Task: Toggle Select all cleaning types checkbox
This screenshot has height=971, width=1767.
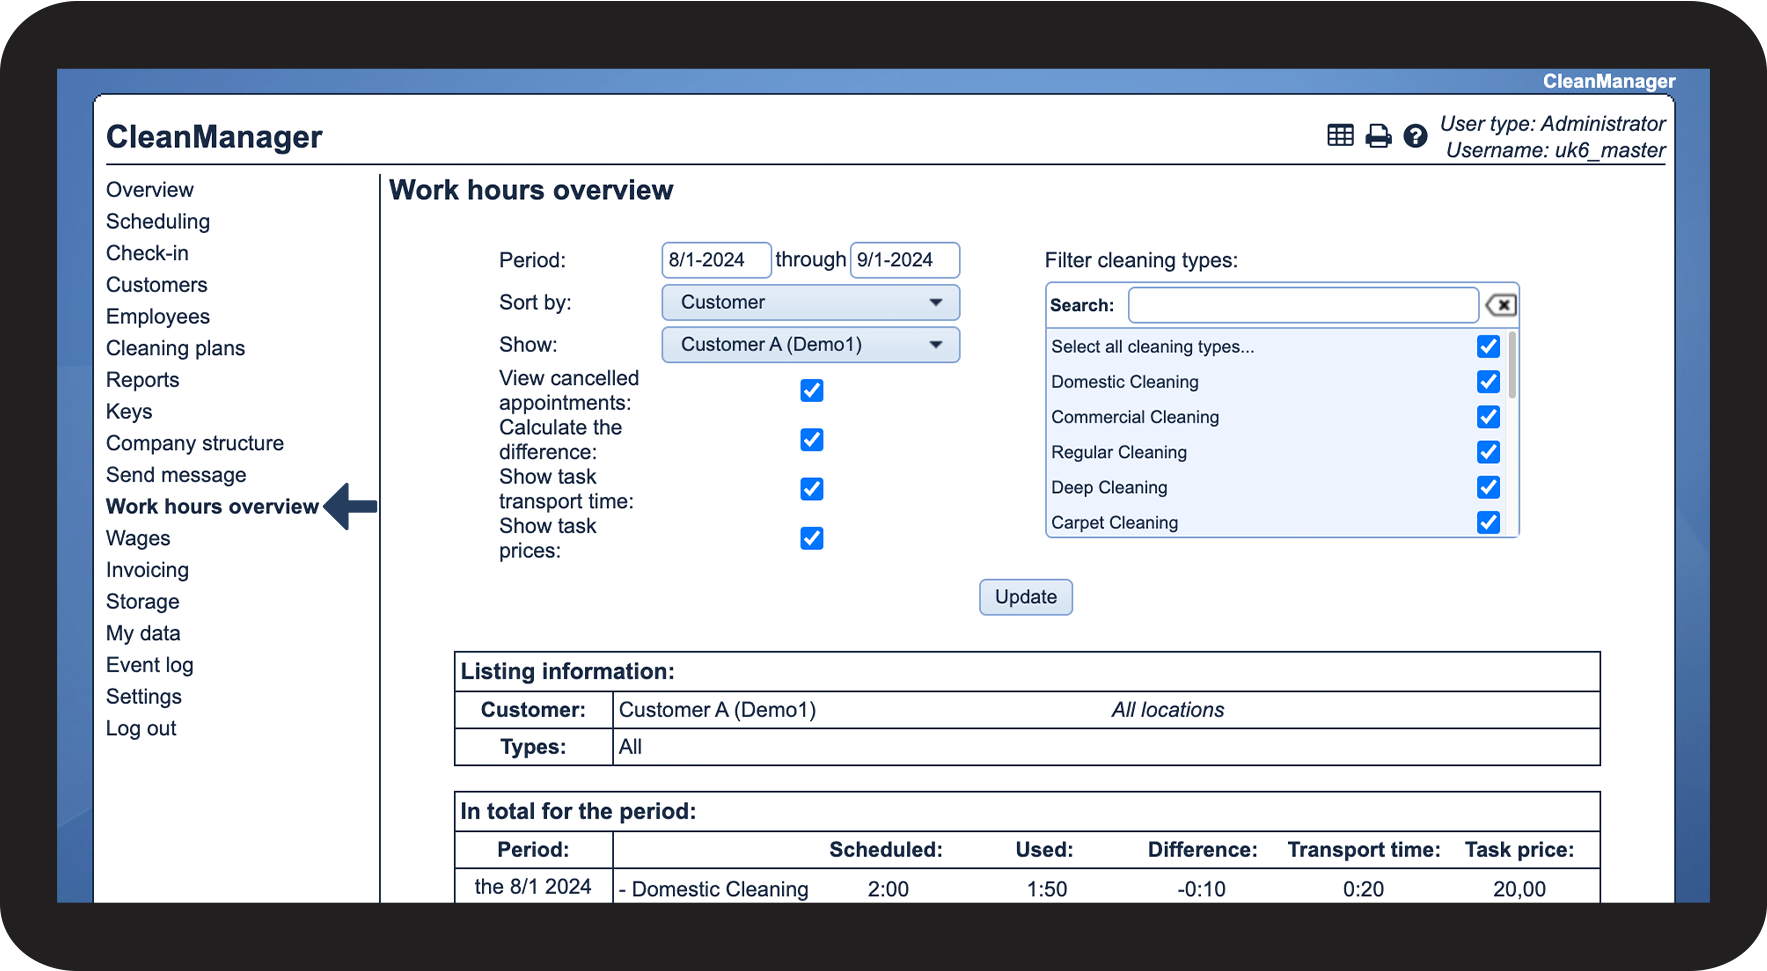Action: [1488, 347]
